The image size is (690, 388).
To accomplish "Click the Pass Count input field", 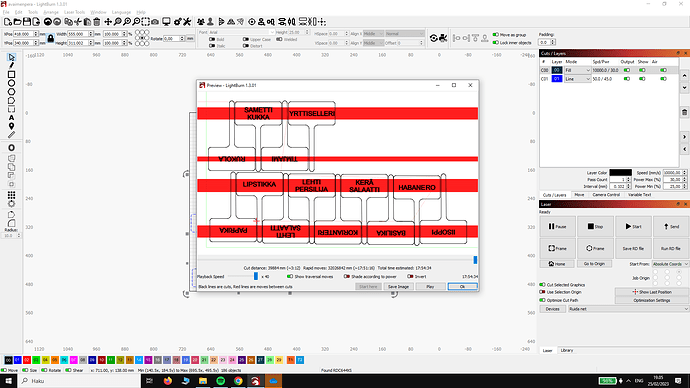I will [617, 179].
